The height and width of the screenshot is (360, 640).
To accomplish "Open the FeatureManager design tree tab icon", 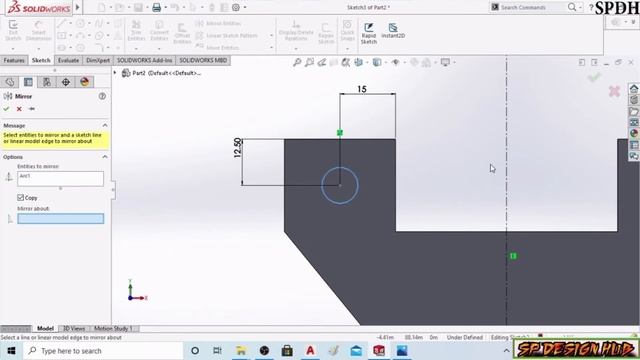I will click(10, 82).
